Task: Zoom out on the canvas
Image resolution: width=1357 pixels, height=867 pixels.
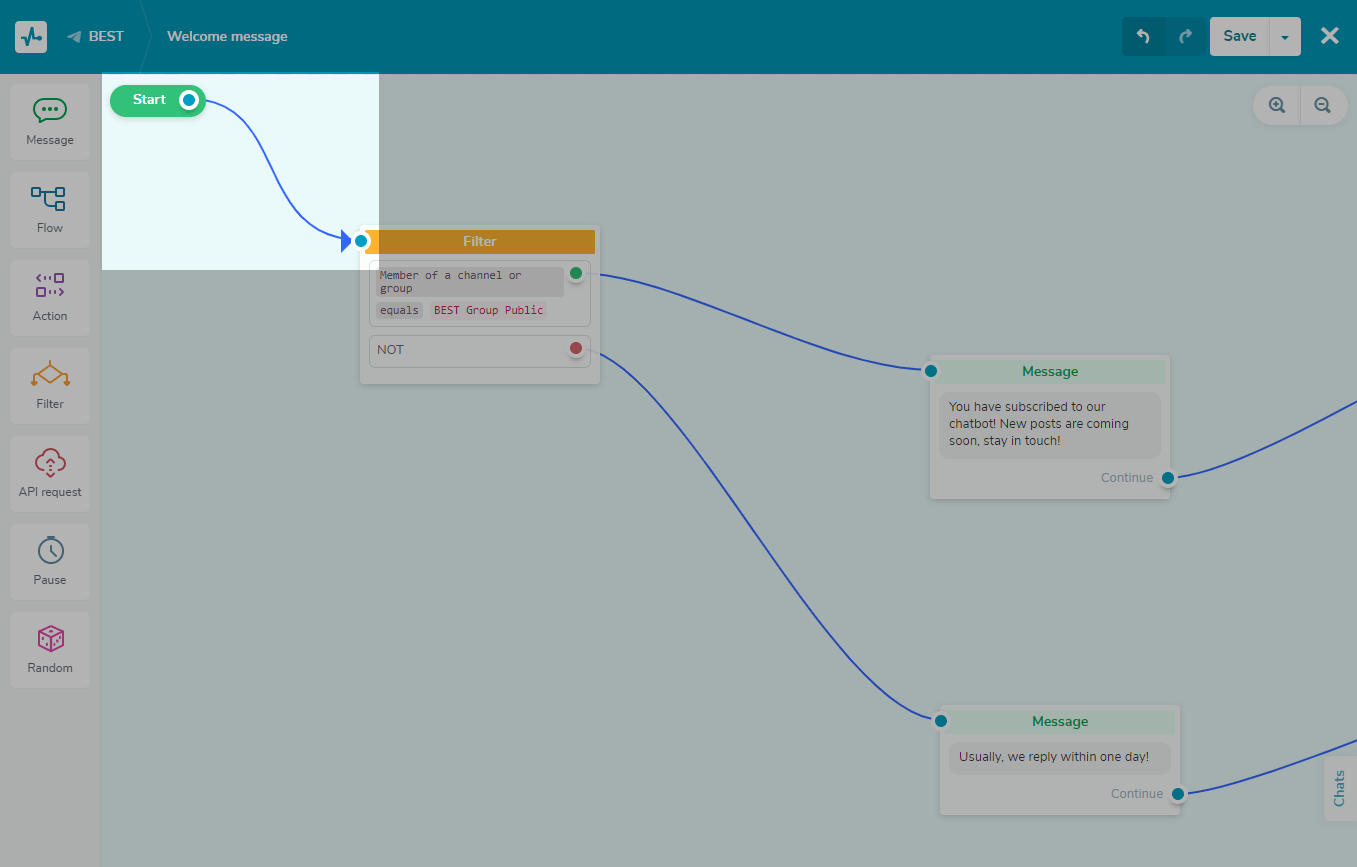Action: click(1322, 105)
